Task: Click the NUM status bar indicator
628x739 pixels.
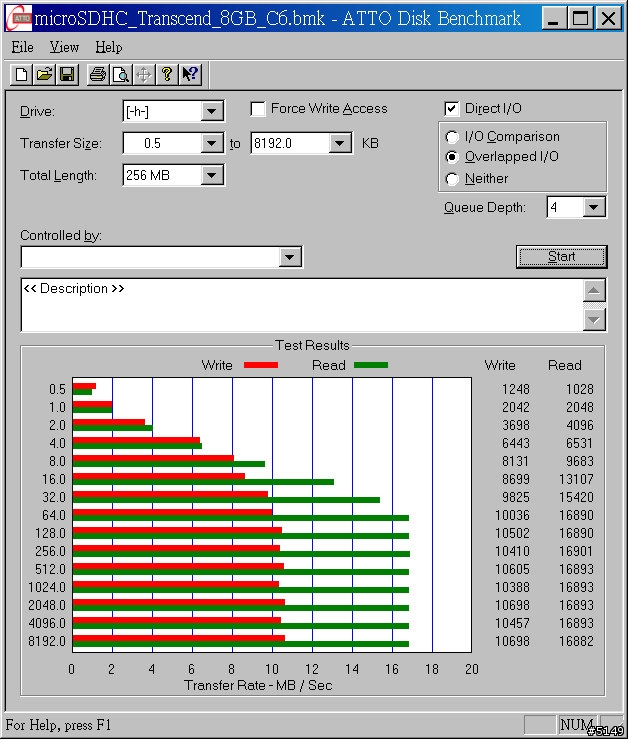Action: coord(576,724)
